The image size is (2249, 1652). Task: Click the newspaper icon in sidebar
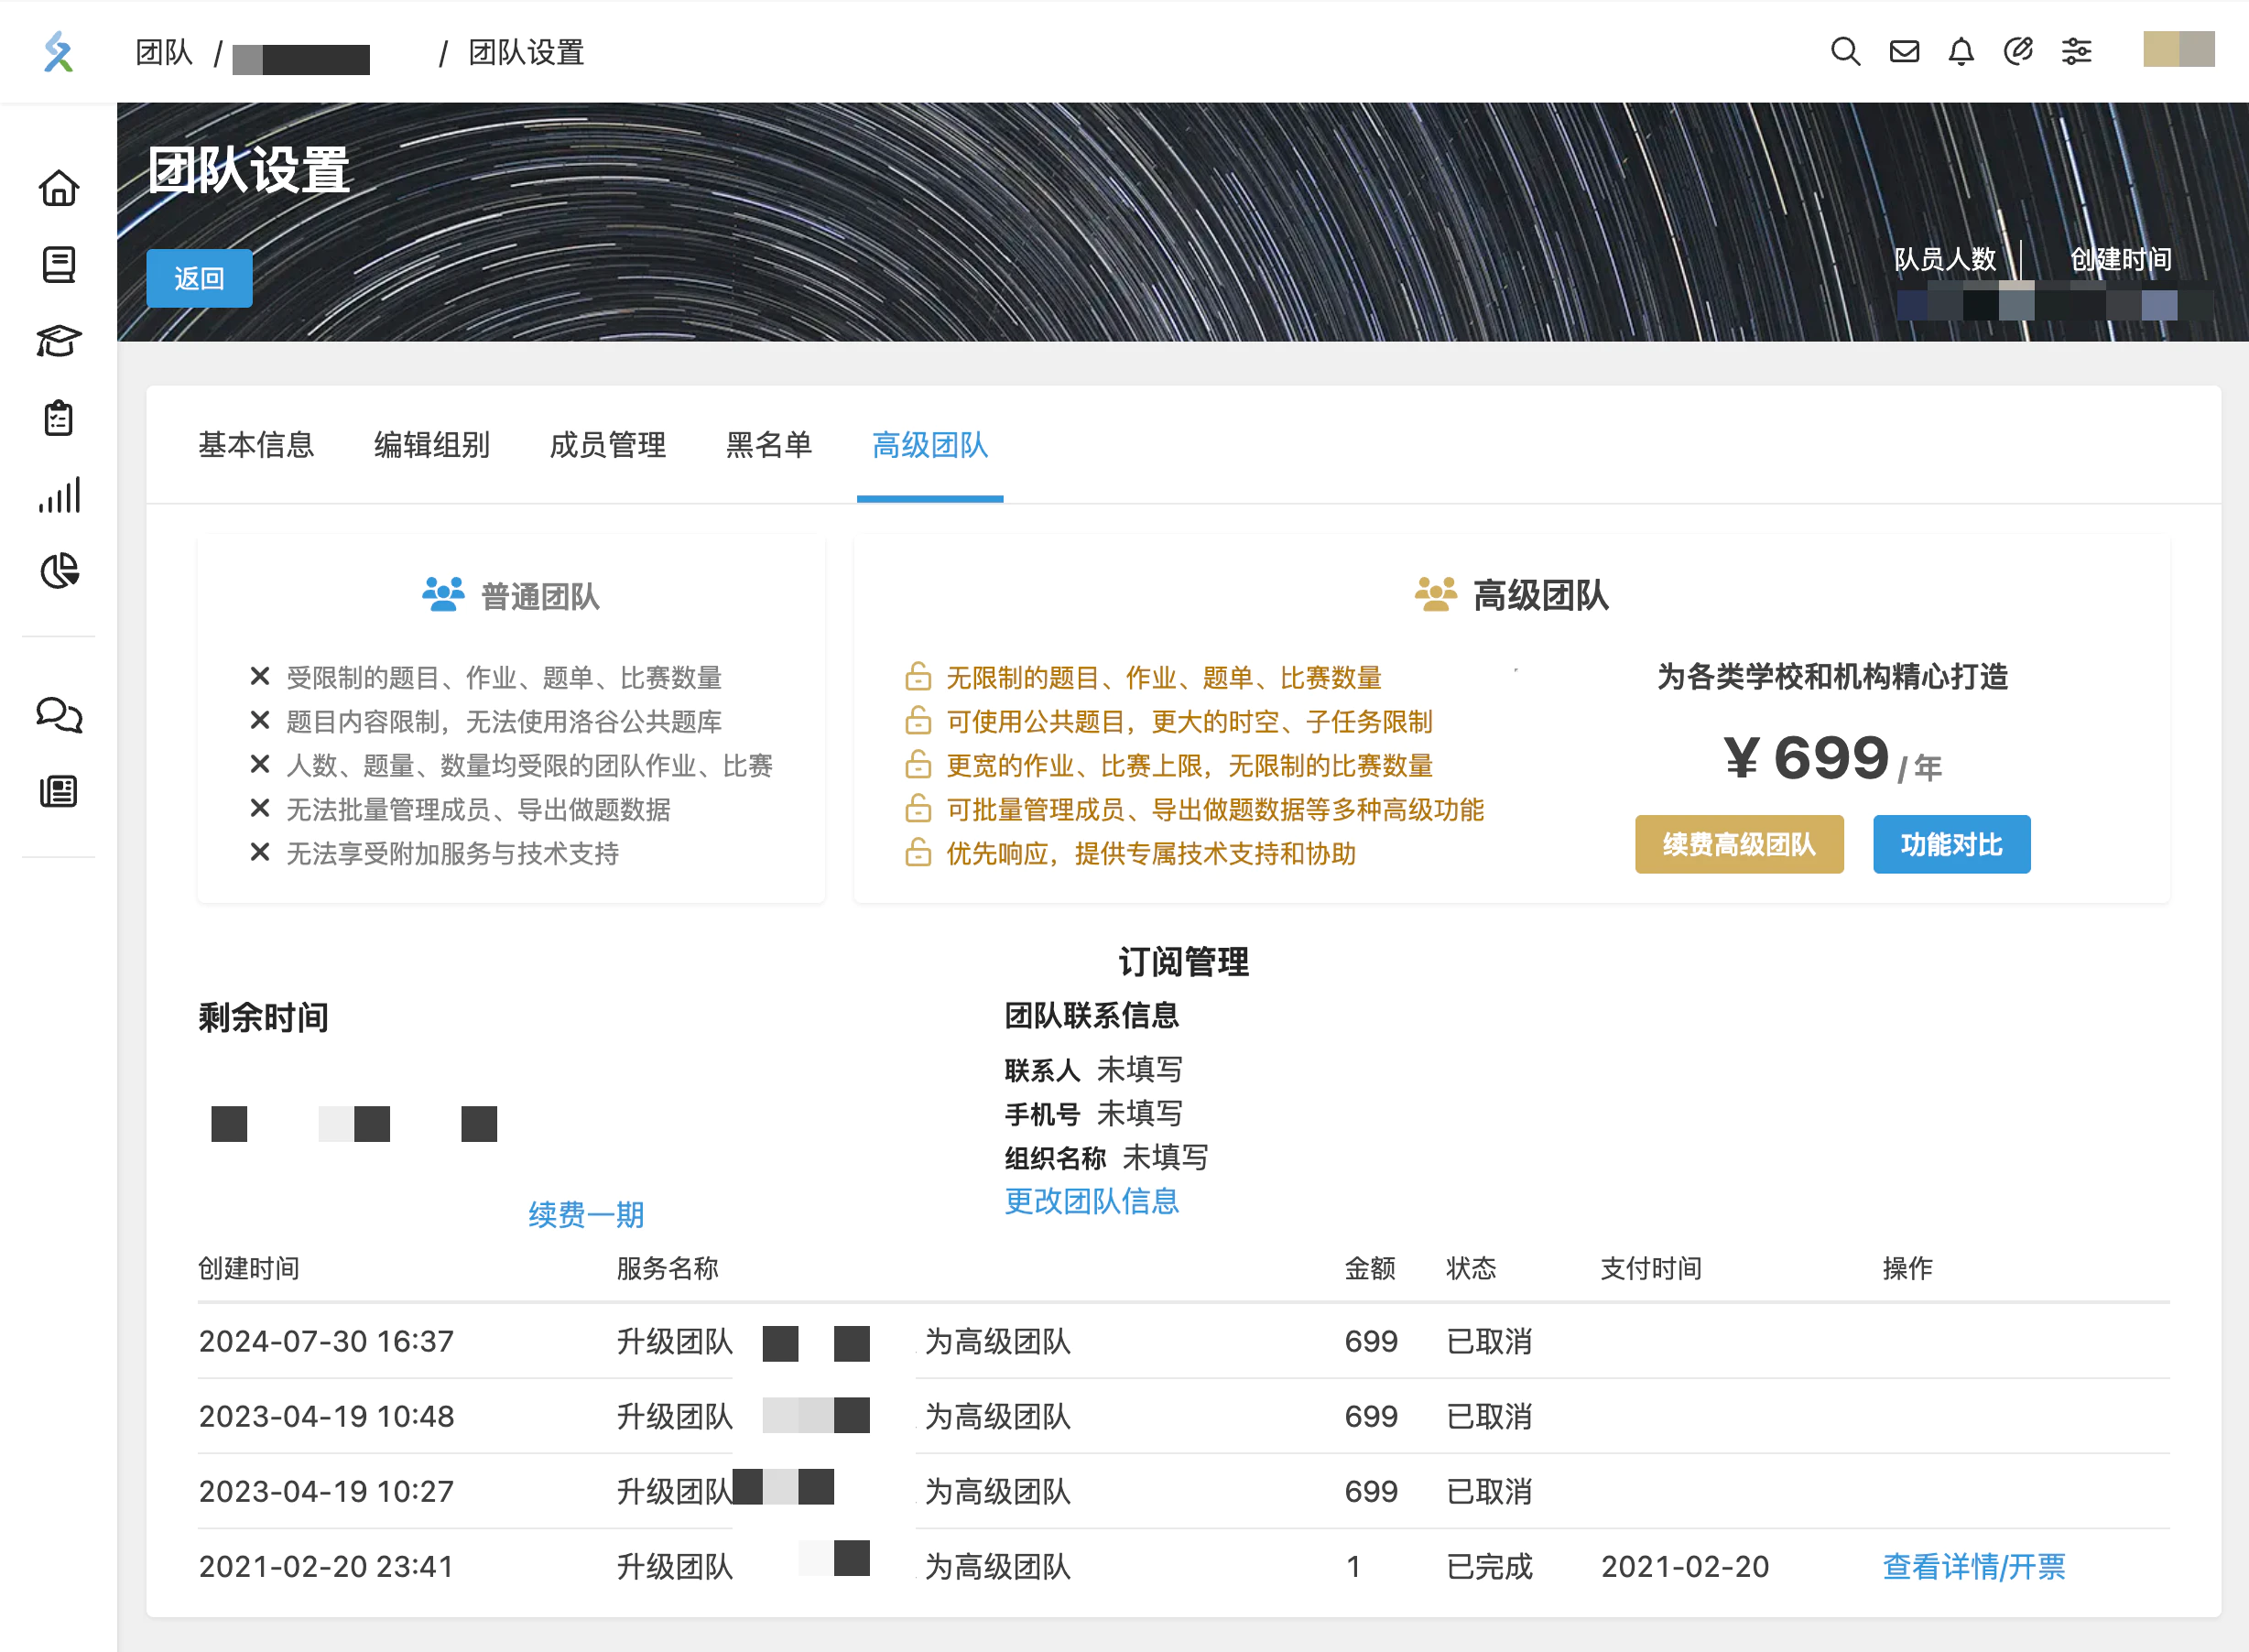pos(59,792)
